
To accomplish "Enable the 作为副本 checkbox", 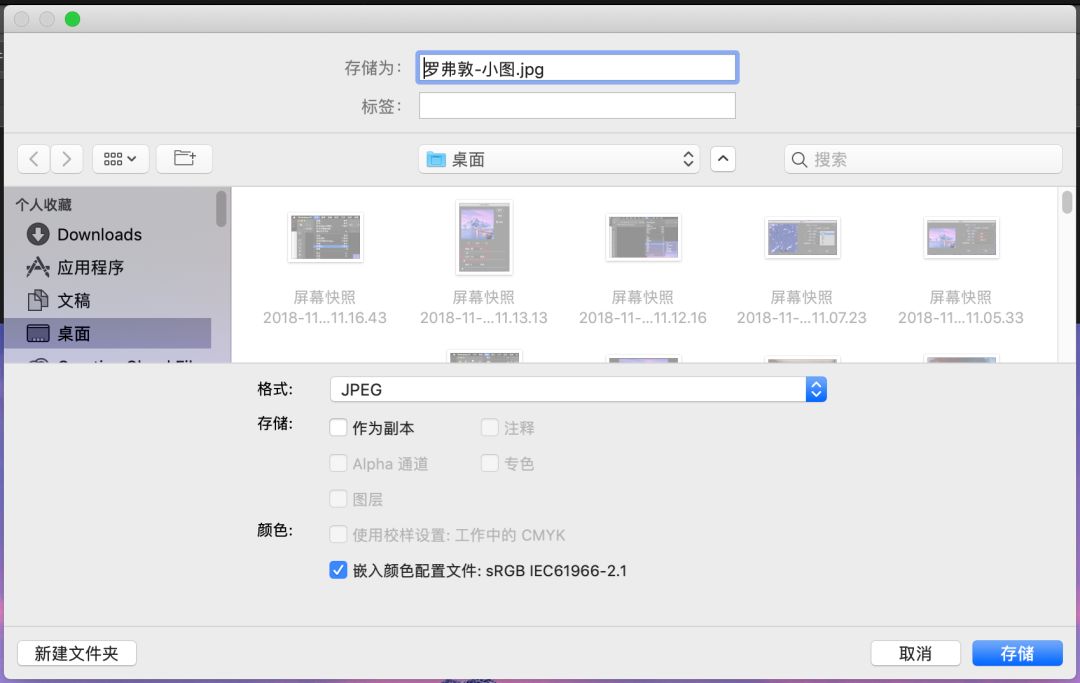I will coord(338,427).
